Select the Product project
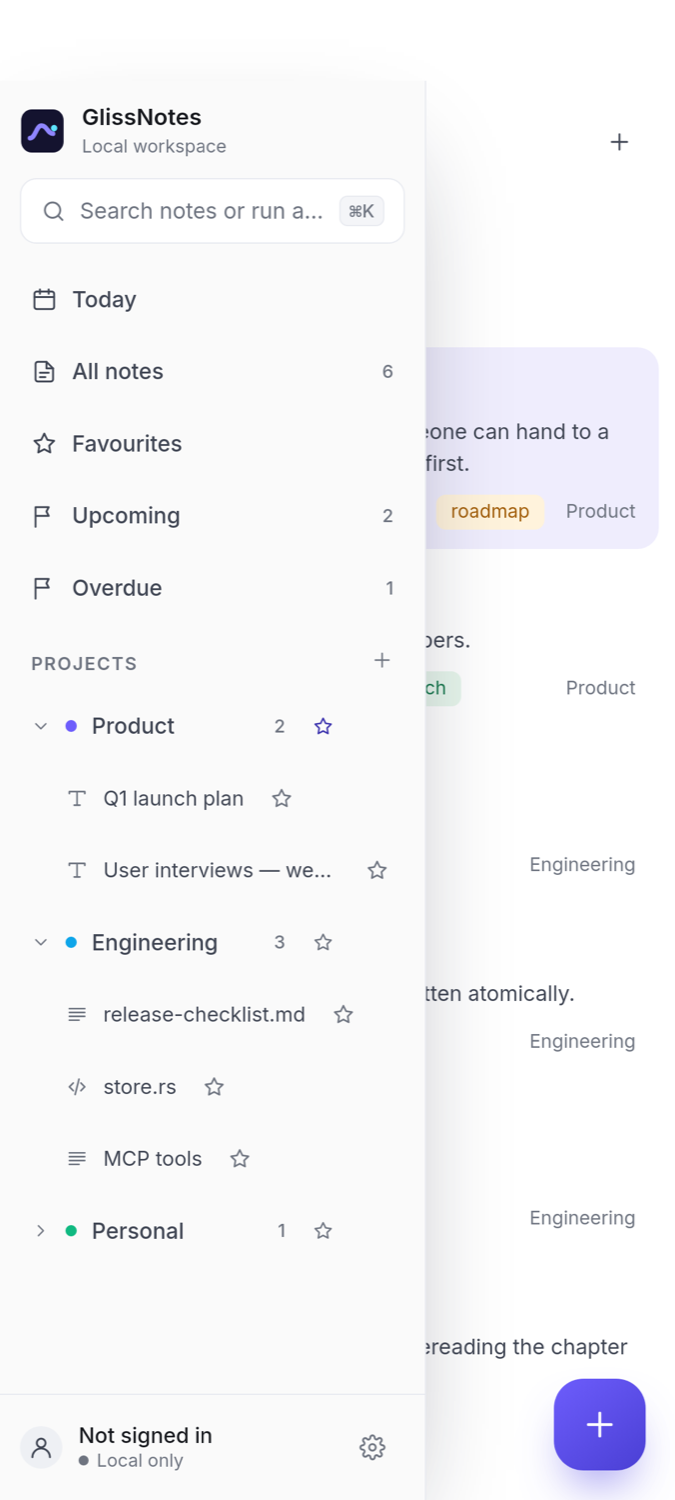675x1500 pixels. point(133,726)
